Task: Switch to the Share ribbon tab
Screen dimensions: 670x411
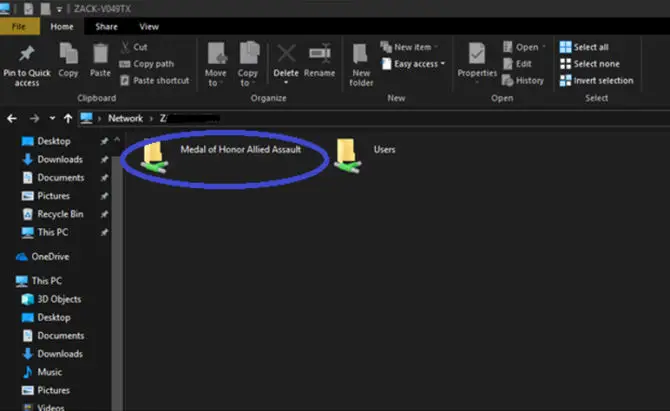Action: (x=106, y=26)
